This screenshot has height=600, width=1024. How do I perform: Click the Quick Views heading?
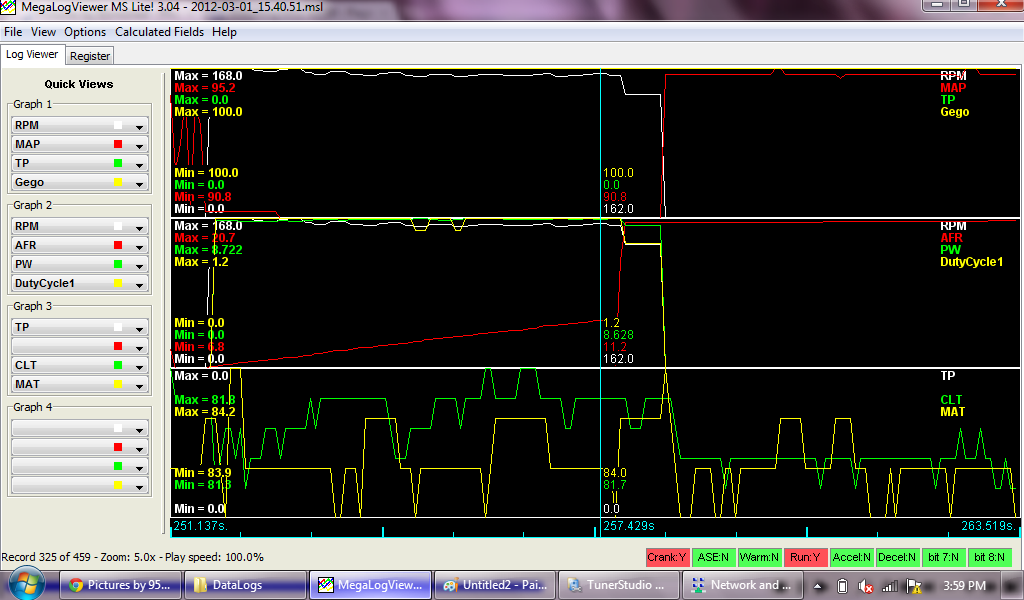coord(79,84)
